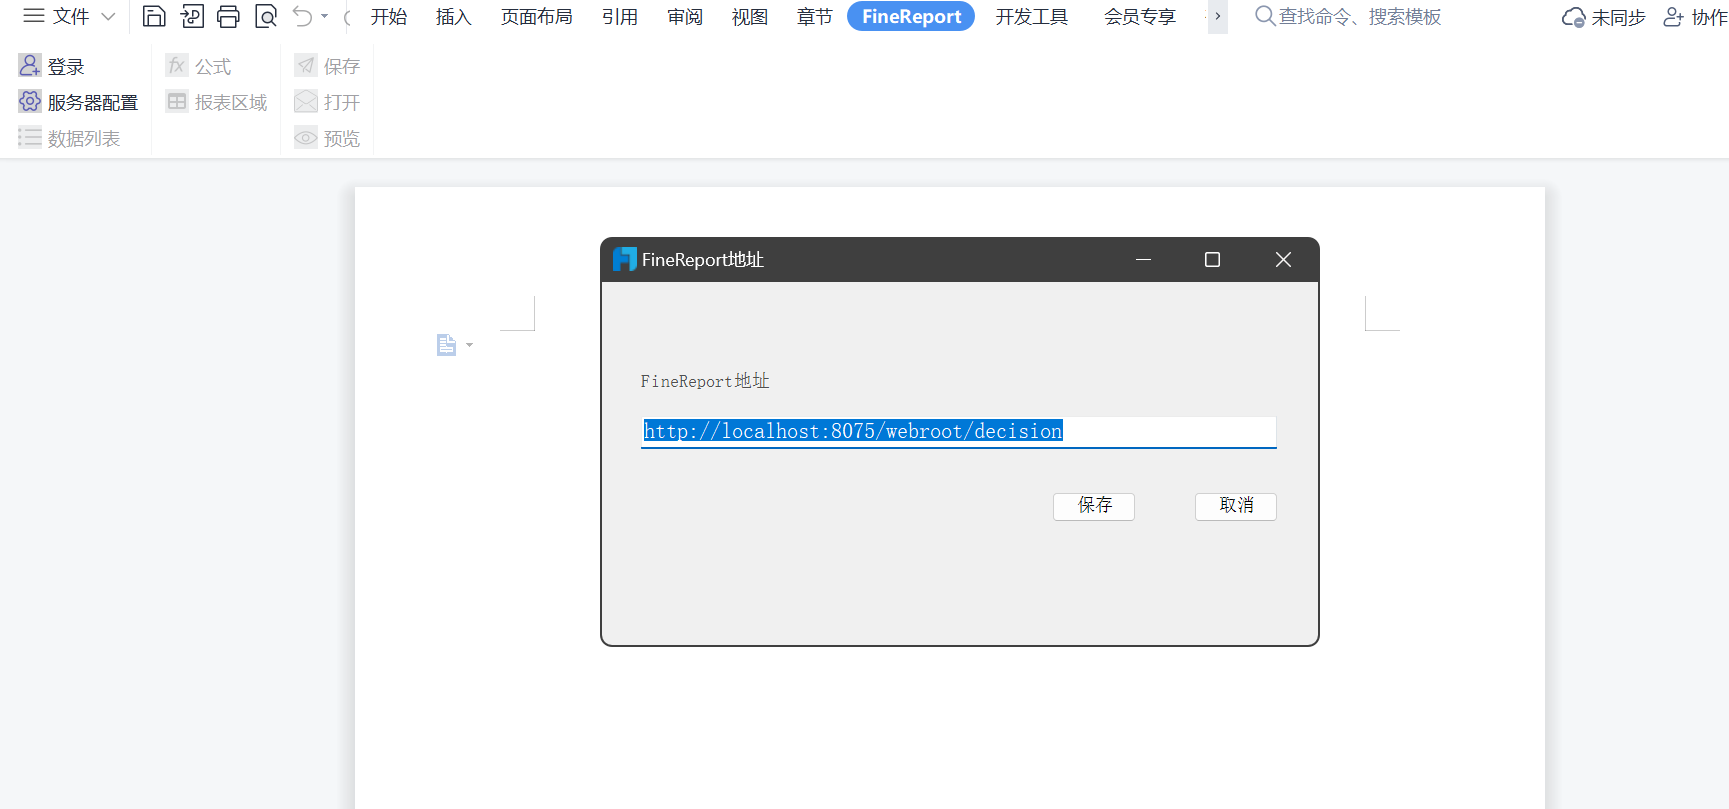
Task: Expand the undo history dropdown
Action: [325, 17]
